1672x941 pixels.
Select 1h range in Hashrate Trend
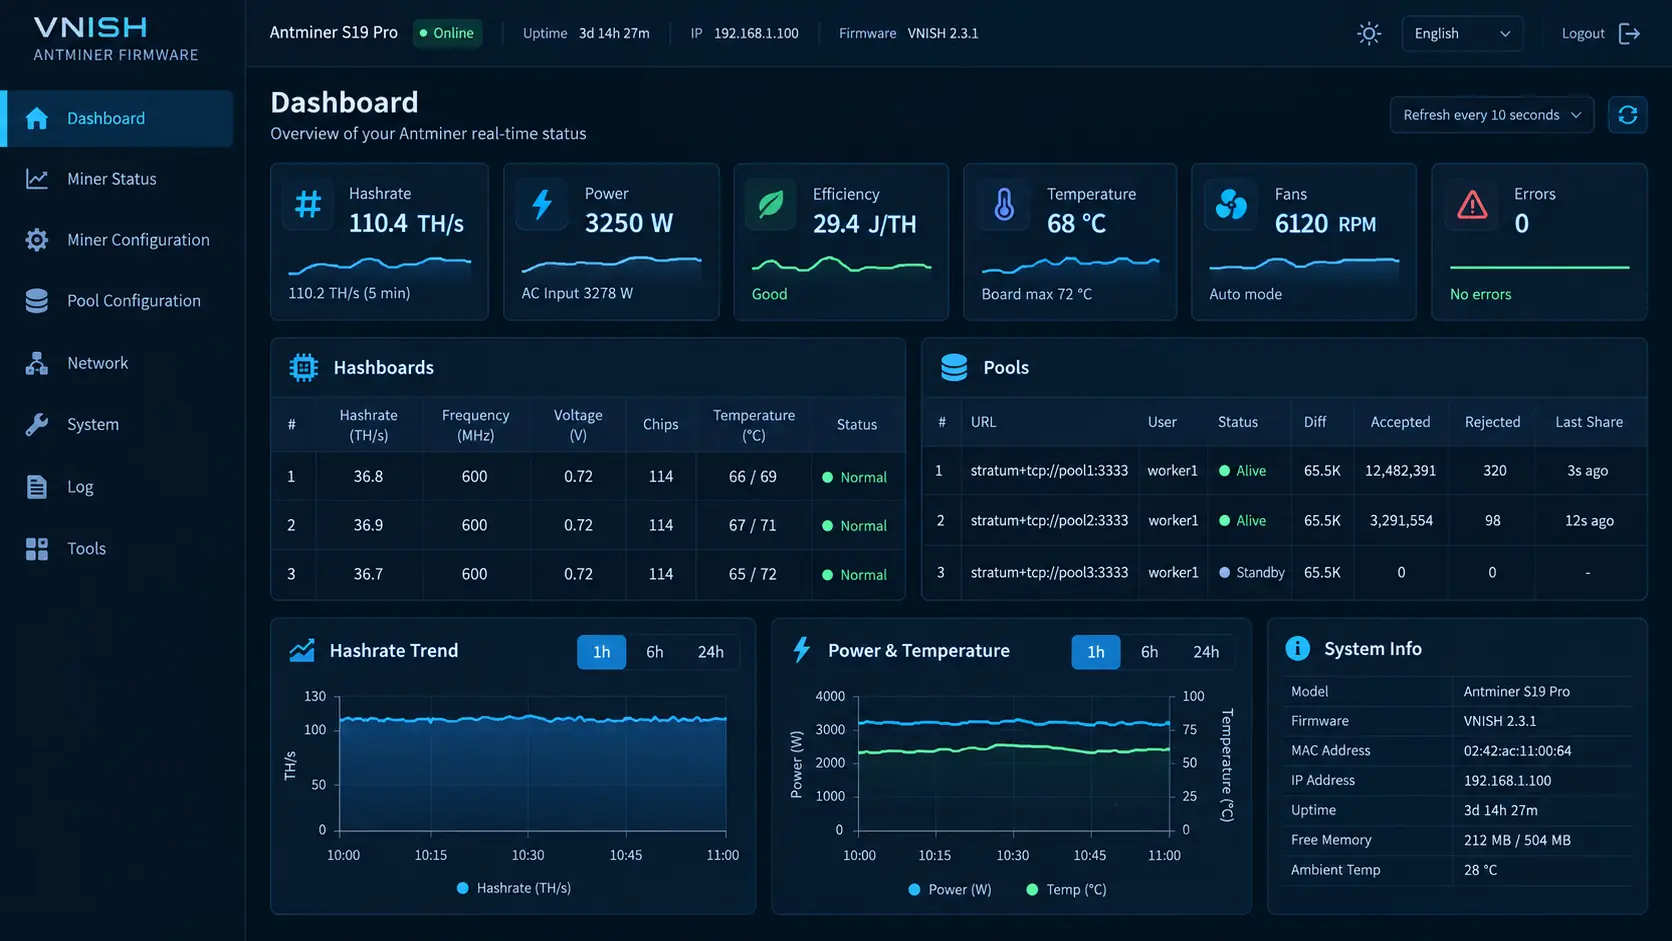[601, 652]
